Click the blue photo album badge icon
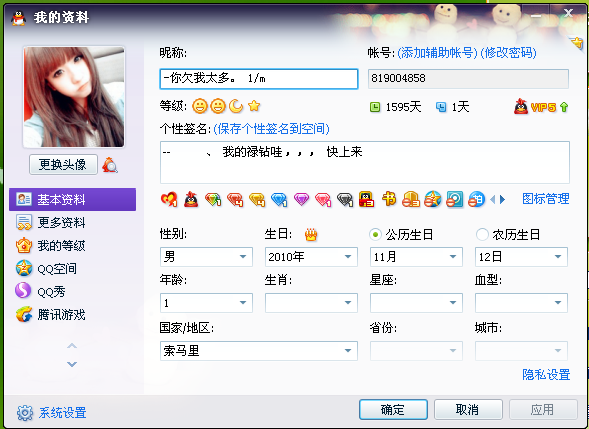The height and width of the screenshot is (429, 589). pyautogui.click(x=455, y=199)
